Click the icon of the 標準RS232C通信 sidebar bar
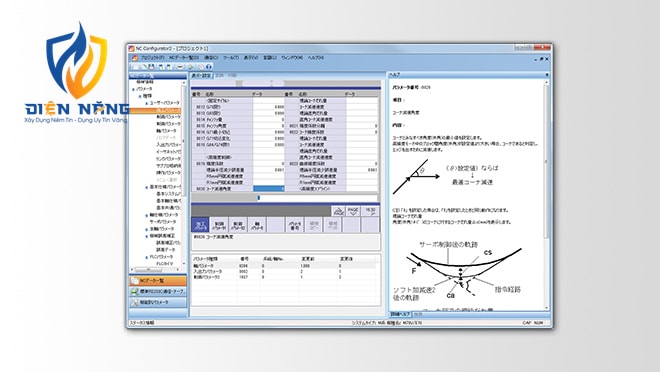This screenshot has height=372, width=660. tap(135, 291)
